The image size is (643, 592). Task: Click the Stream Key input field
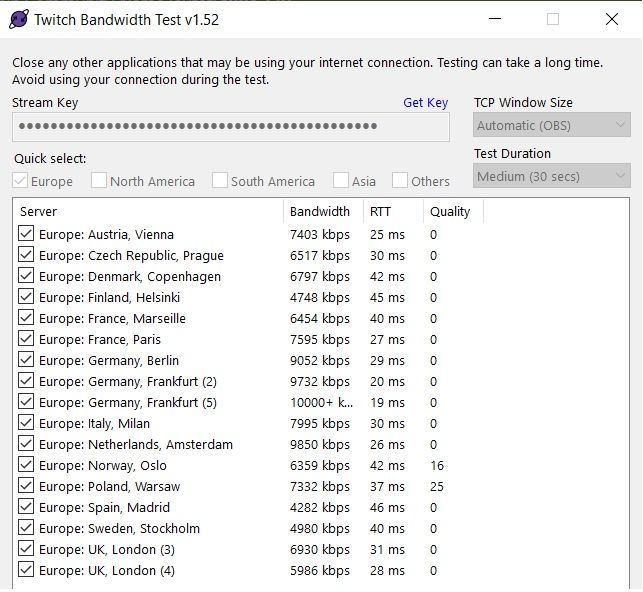point(231,127)
